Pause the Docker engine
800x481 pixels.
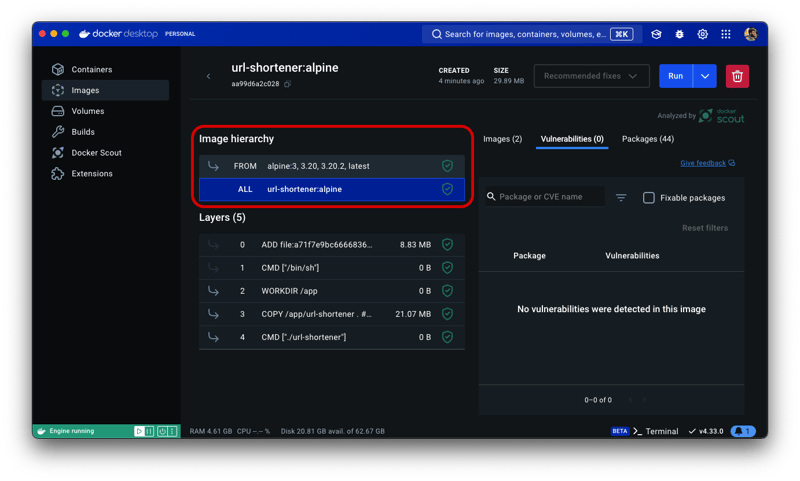click(x=149, y=432)
